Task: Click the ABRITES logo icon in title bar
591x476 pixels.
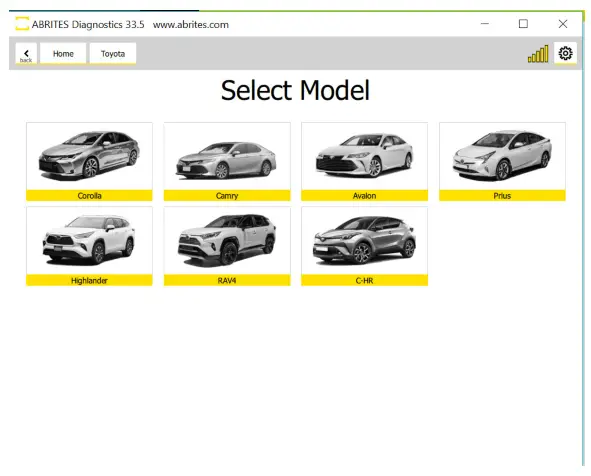Action: click(x=22, y=24)
